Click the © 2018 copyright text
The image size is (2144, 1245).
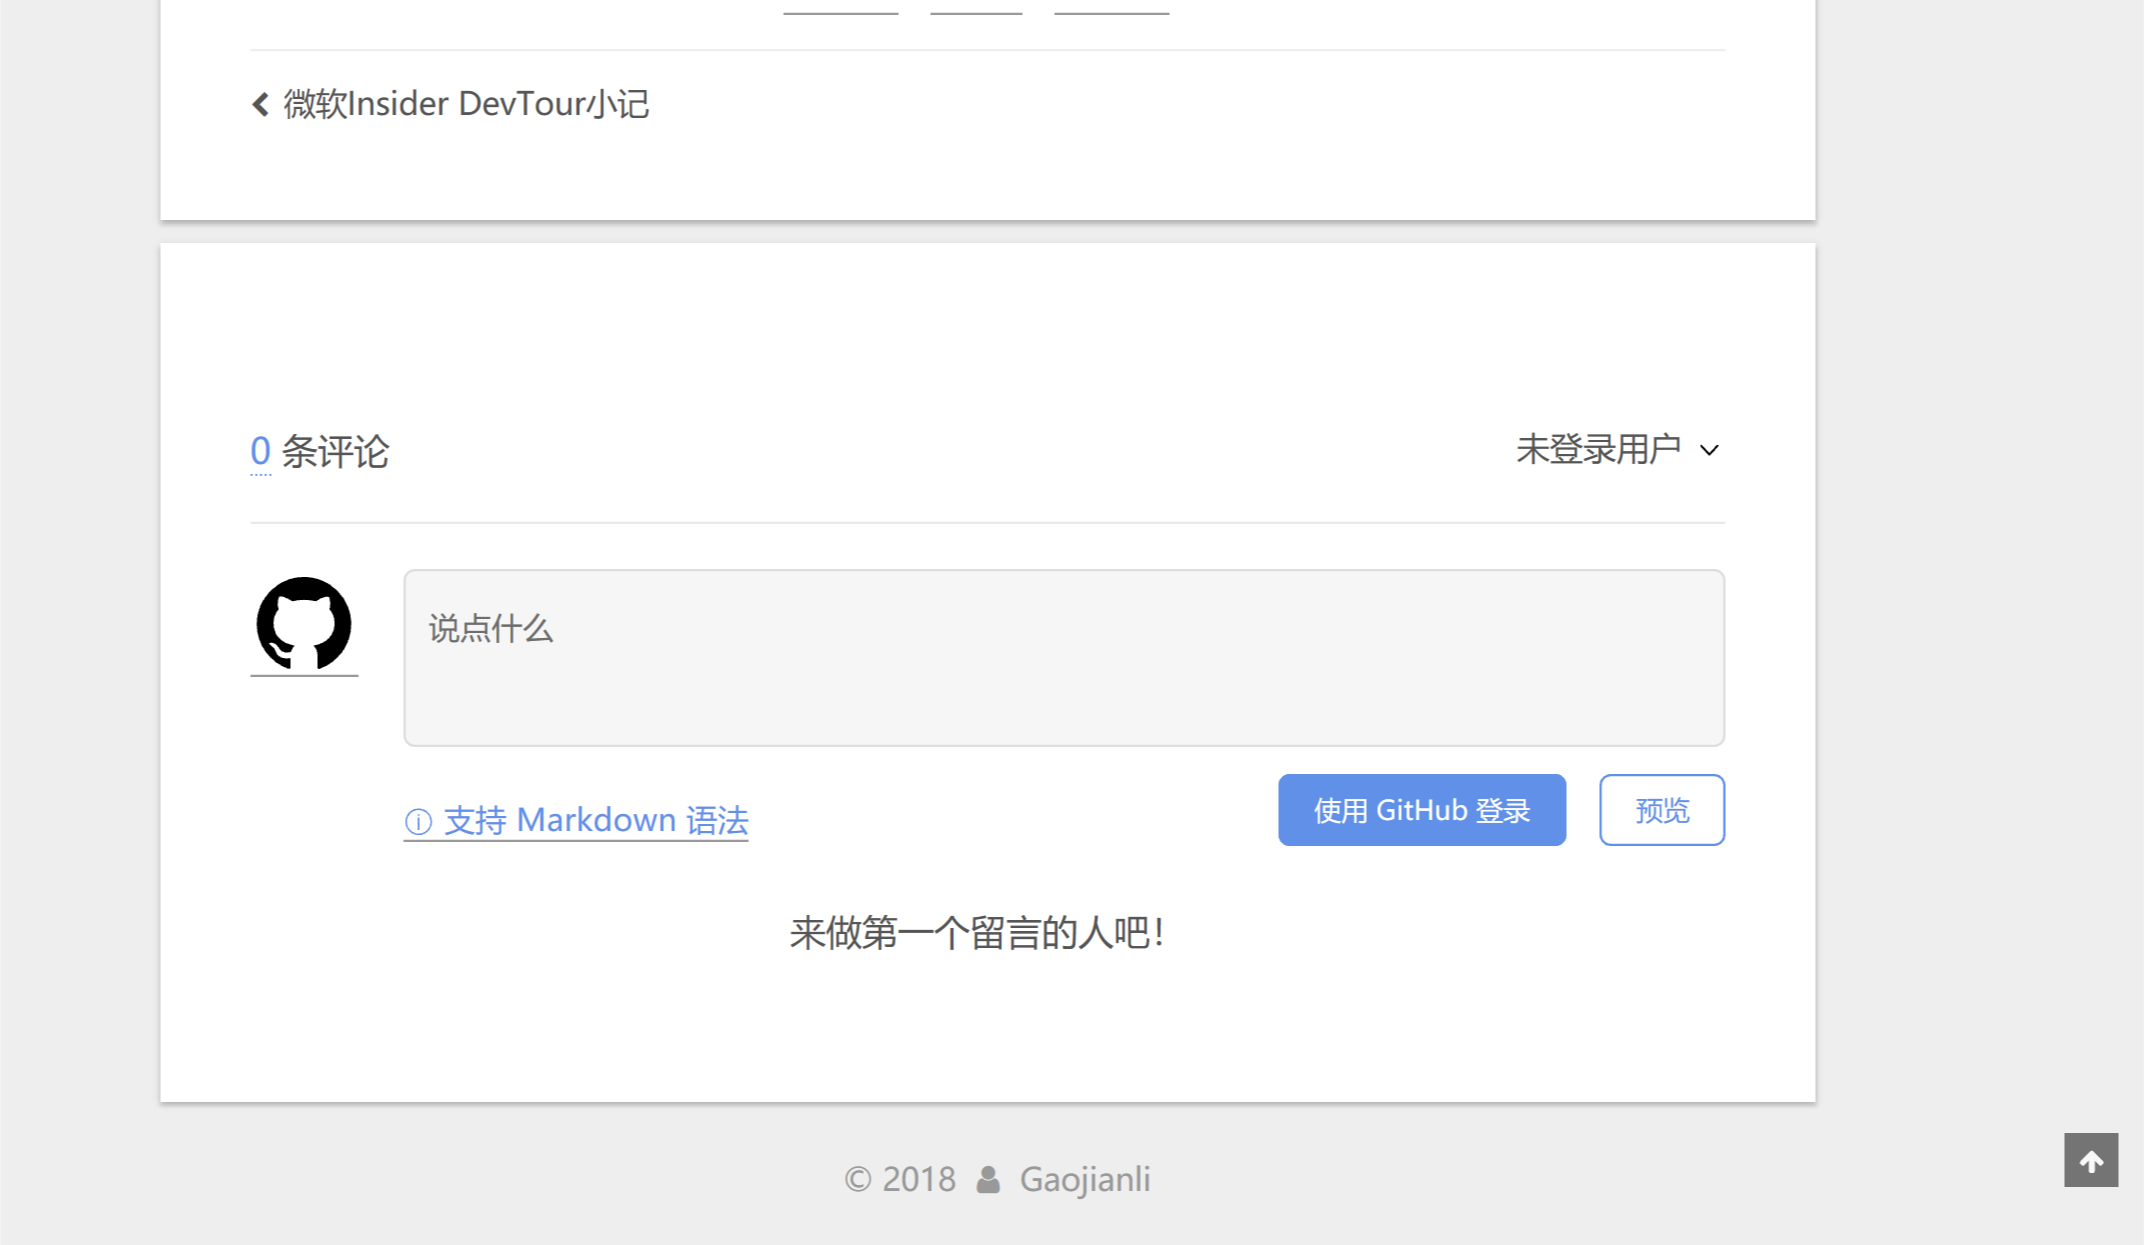point(900,1180)
